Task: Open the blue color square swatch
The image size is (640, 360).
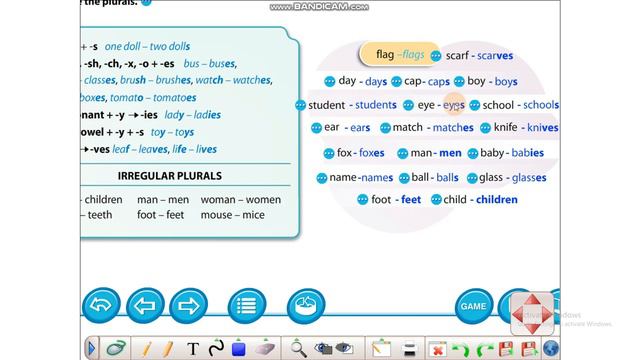Action: tap(238, 348)
